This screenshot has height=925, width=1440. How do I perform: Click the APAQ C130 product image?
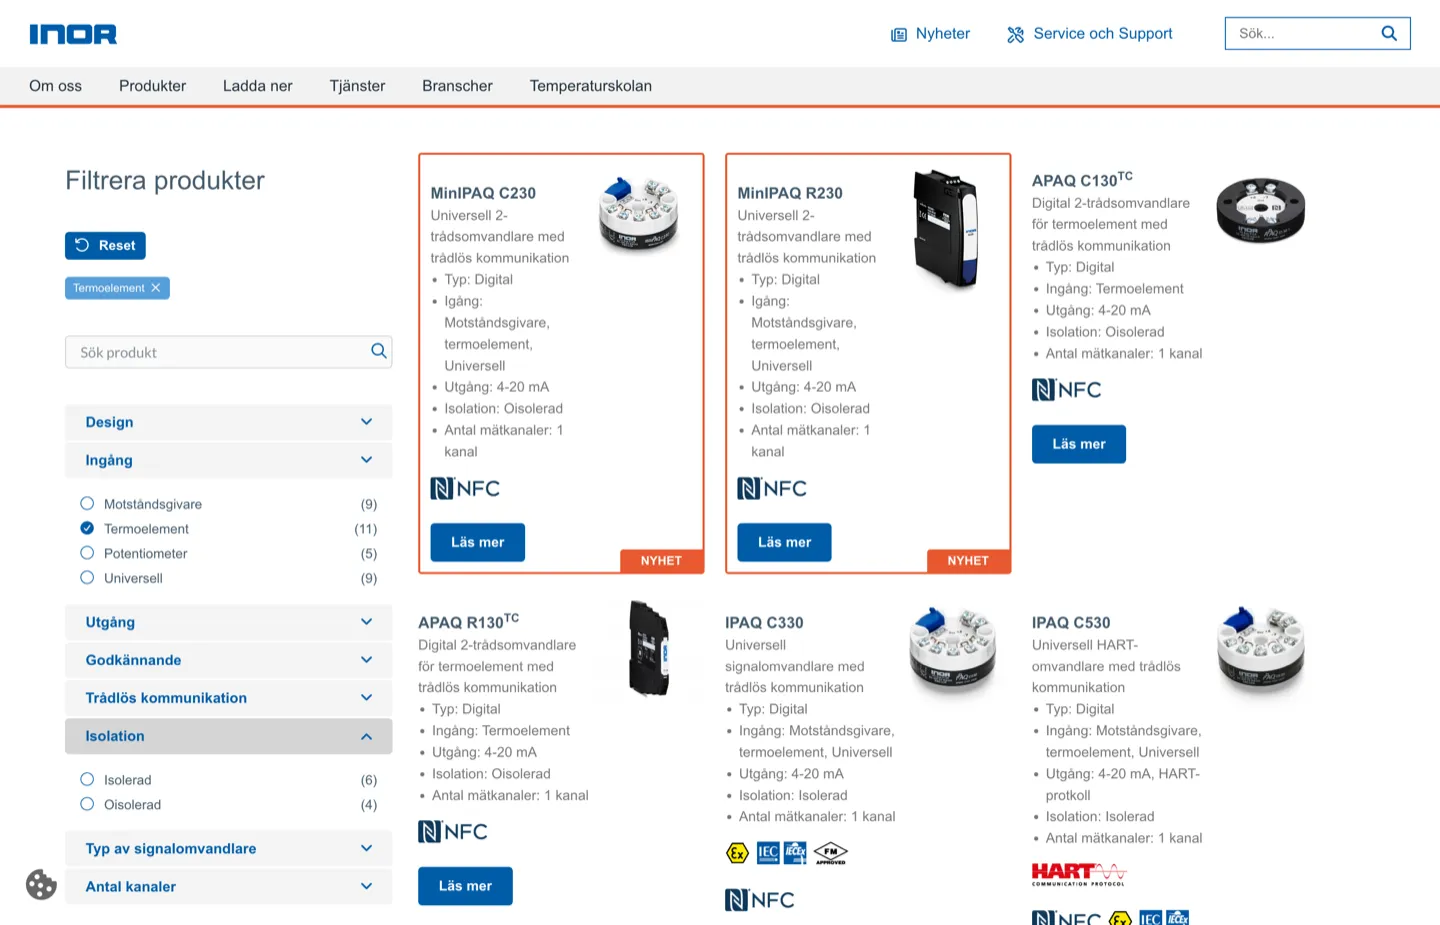[1260, 210]
